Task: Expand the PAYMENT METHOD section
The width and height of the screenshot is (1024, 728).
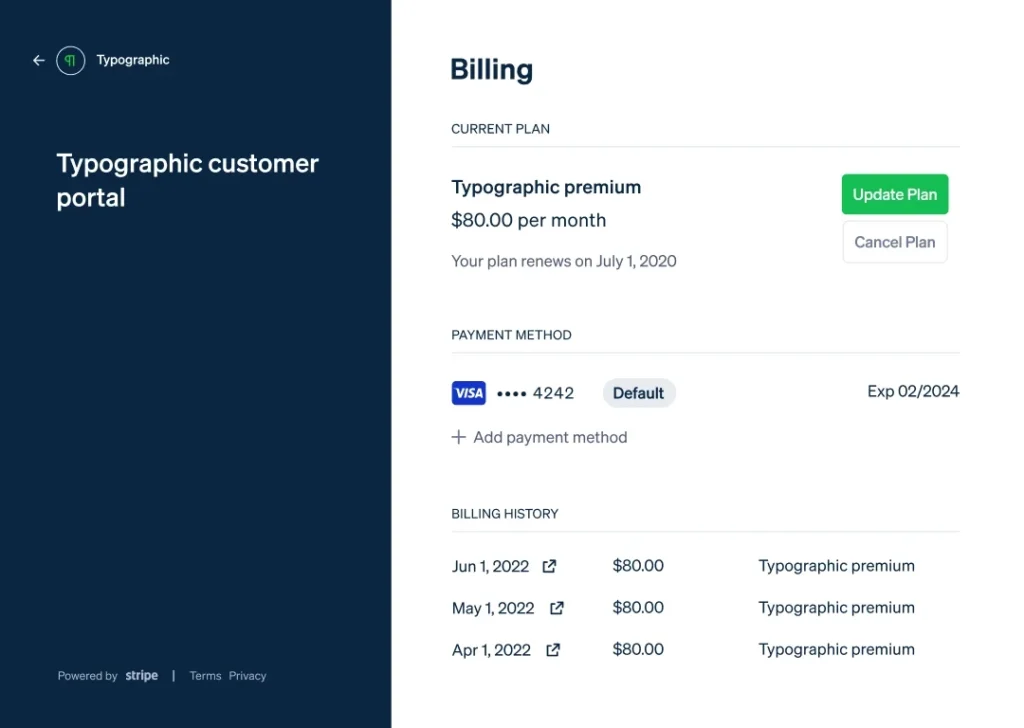Action: pyautogui.click(x=511, y=335)
